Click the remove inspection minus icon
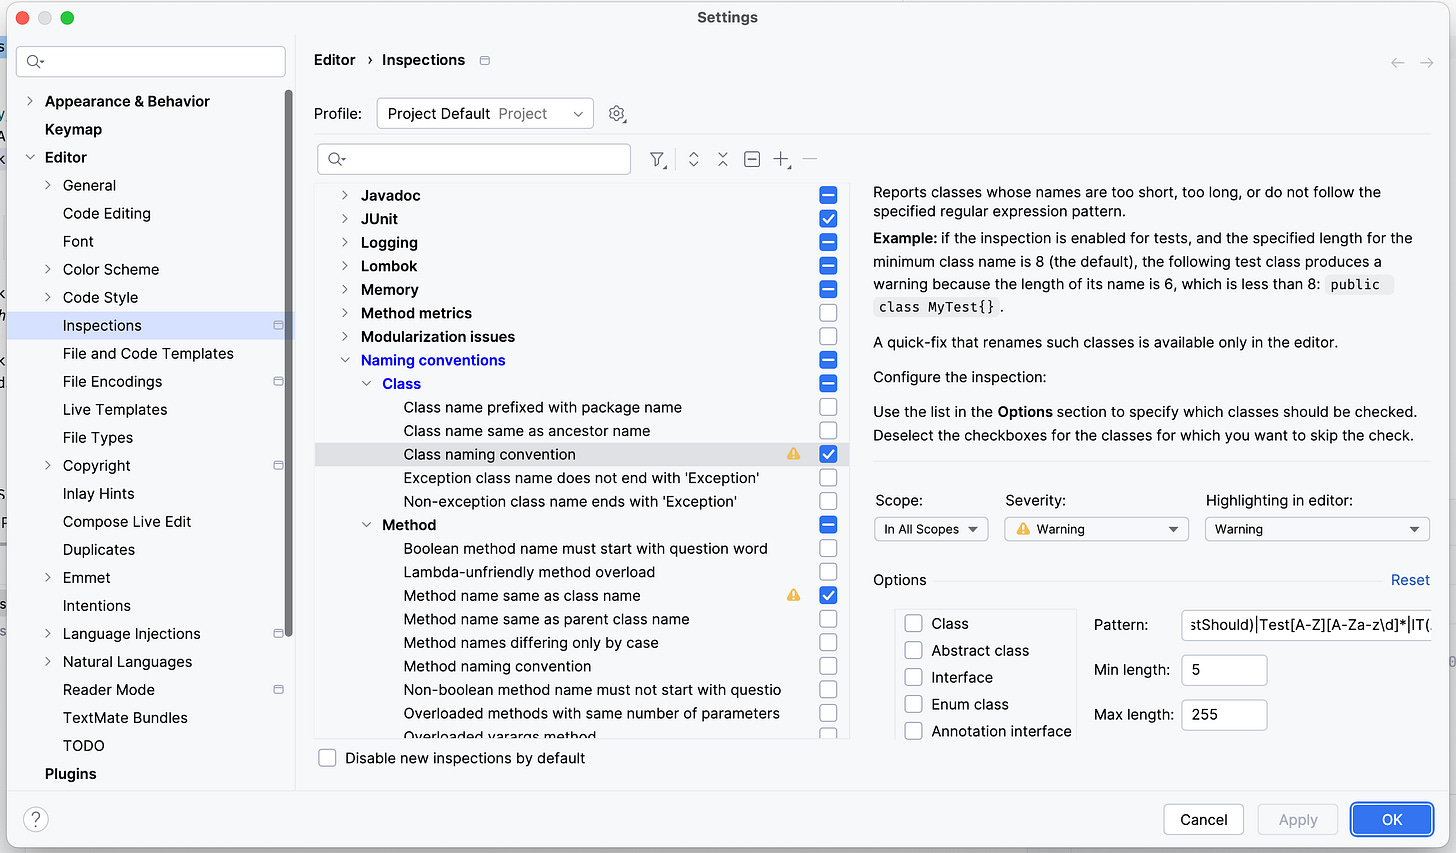Screen dimensions: 1456x853 tap(810, 160)
